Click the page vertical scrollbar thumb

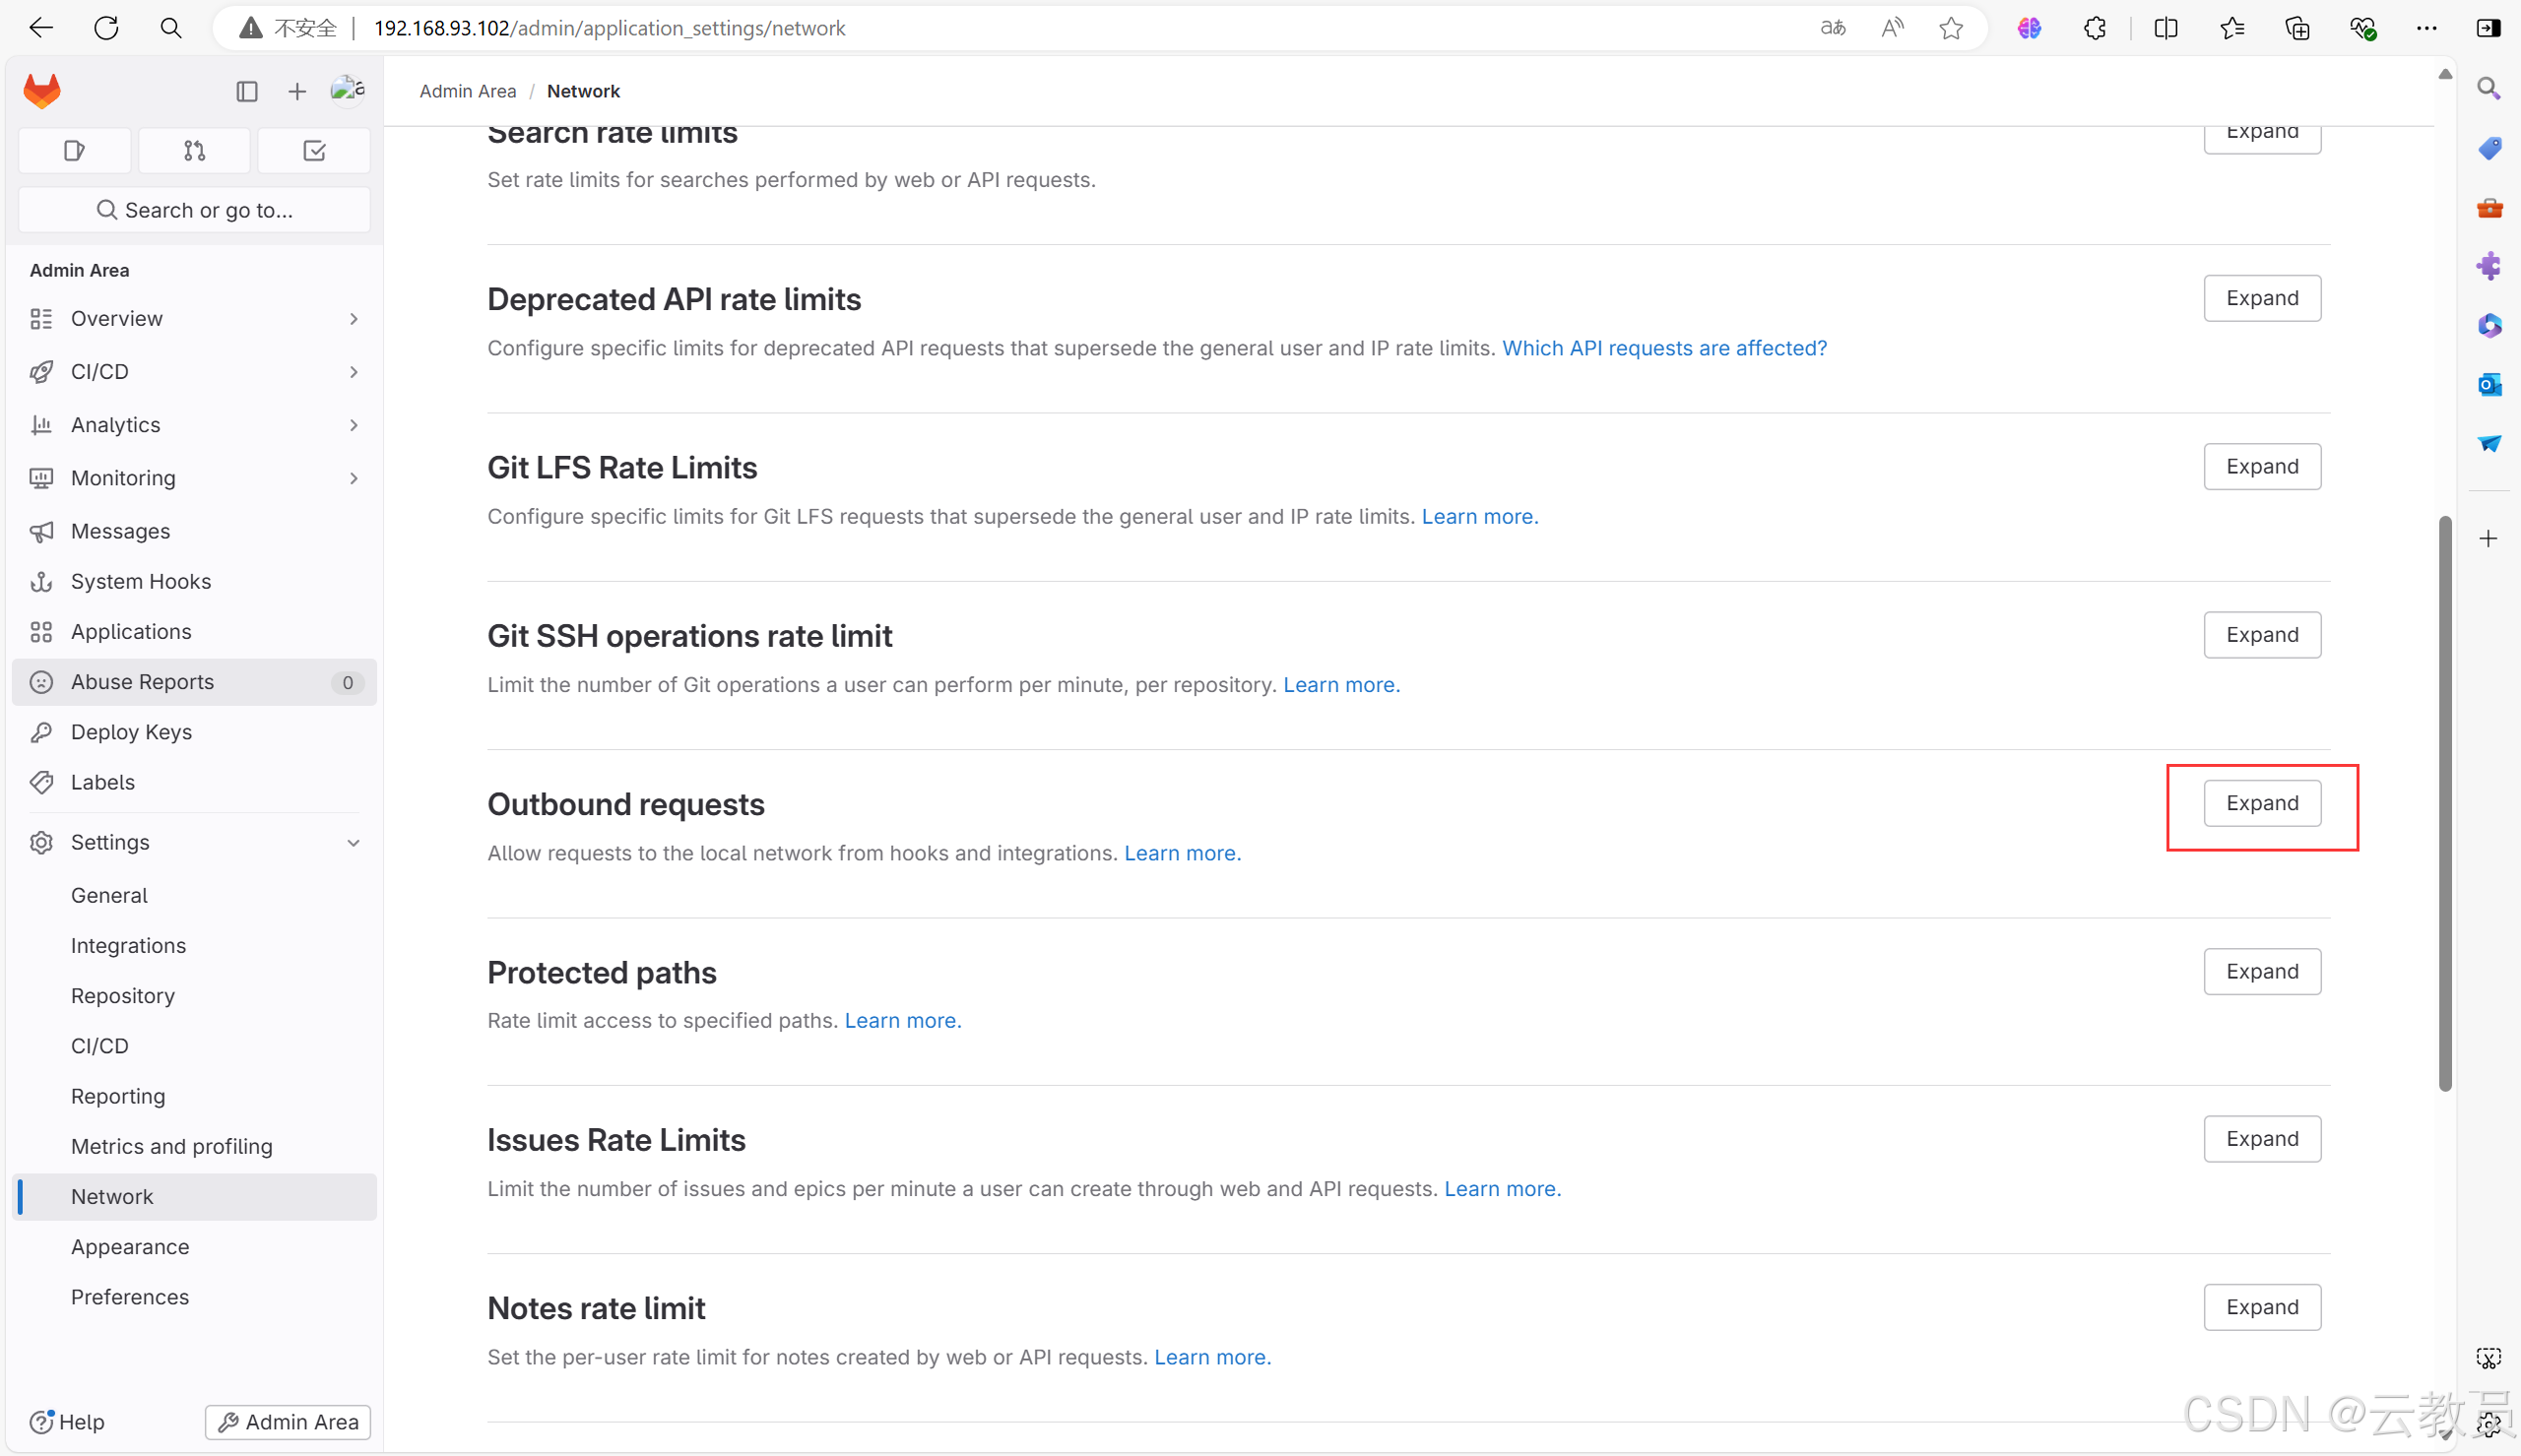2444,803
